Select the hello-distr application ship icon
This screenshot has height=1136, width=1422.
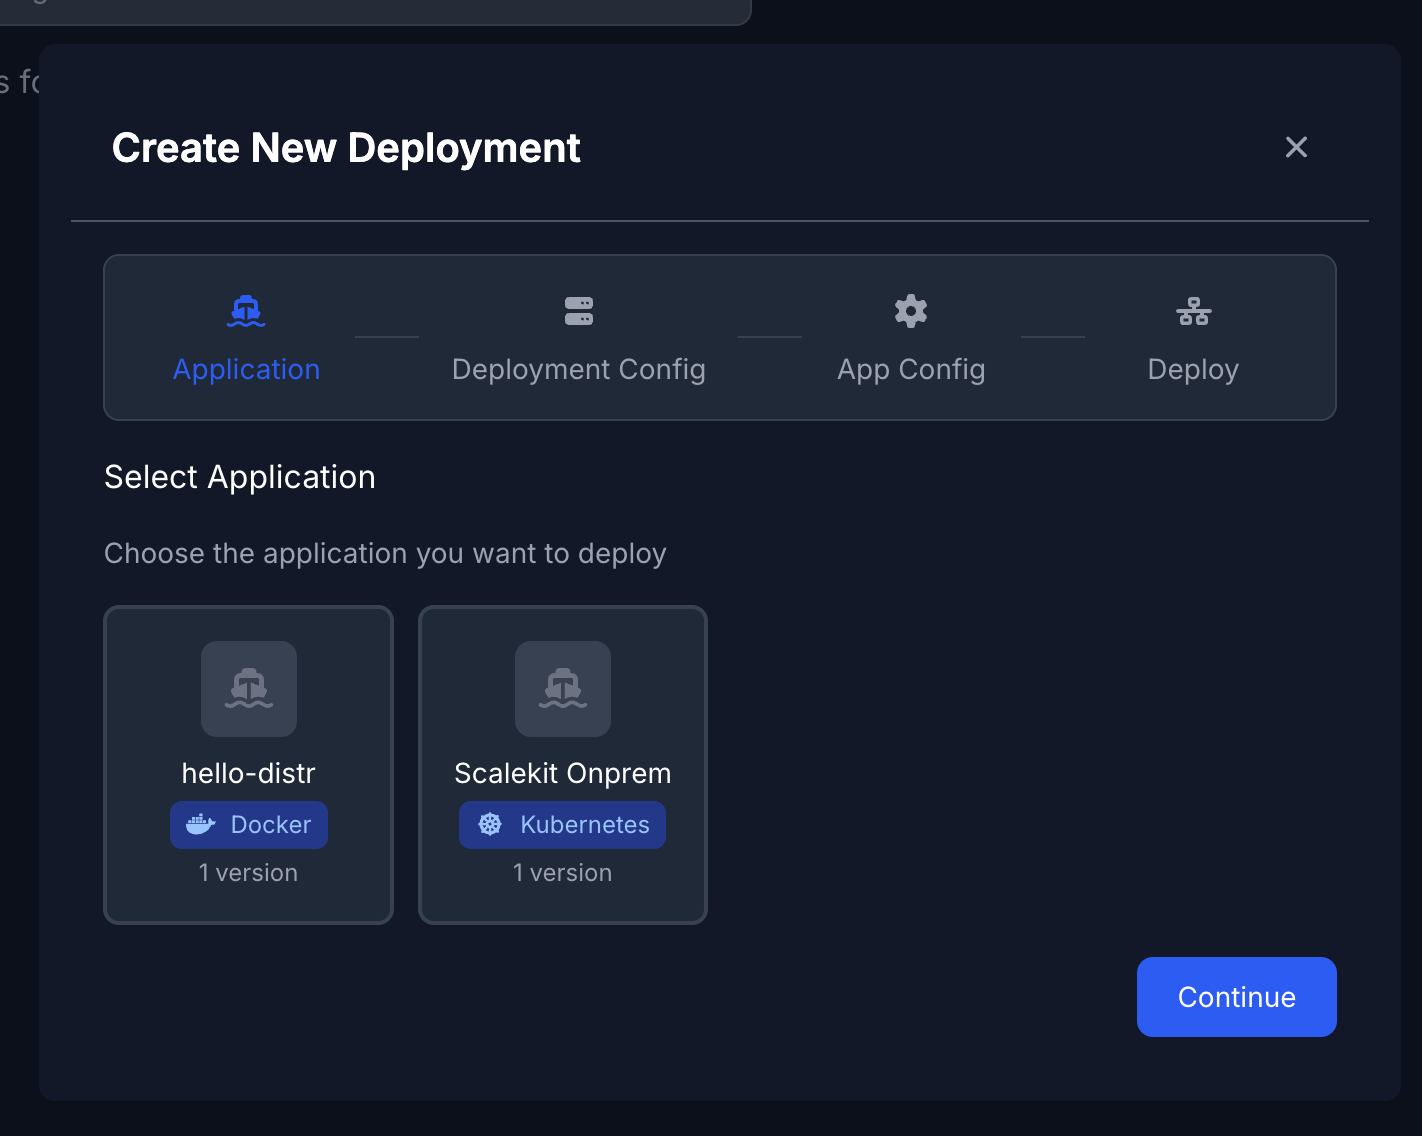(249, 689)
